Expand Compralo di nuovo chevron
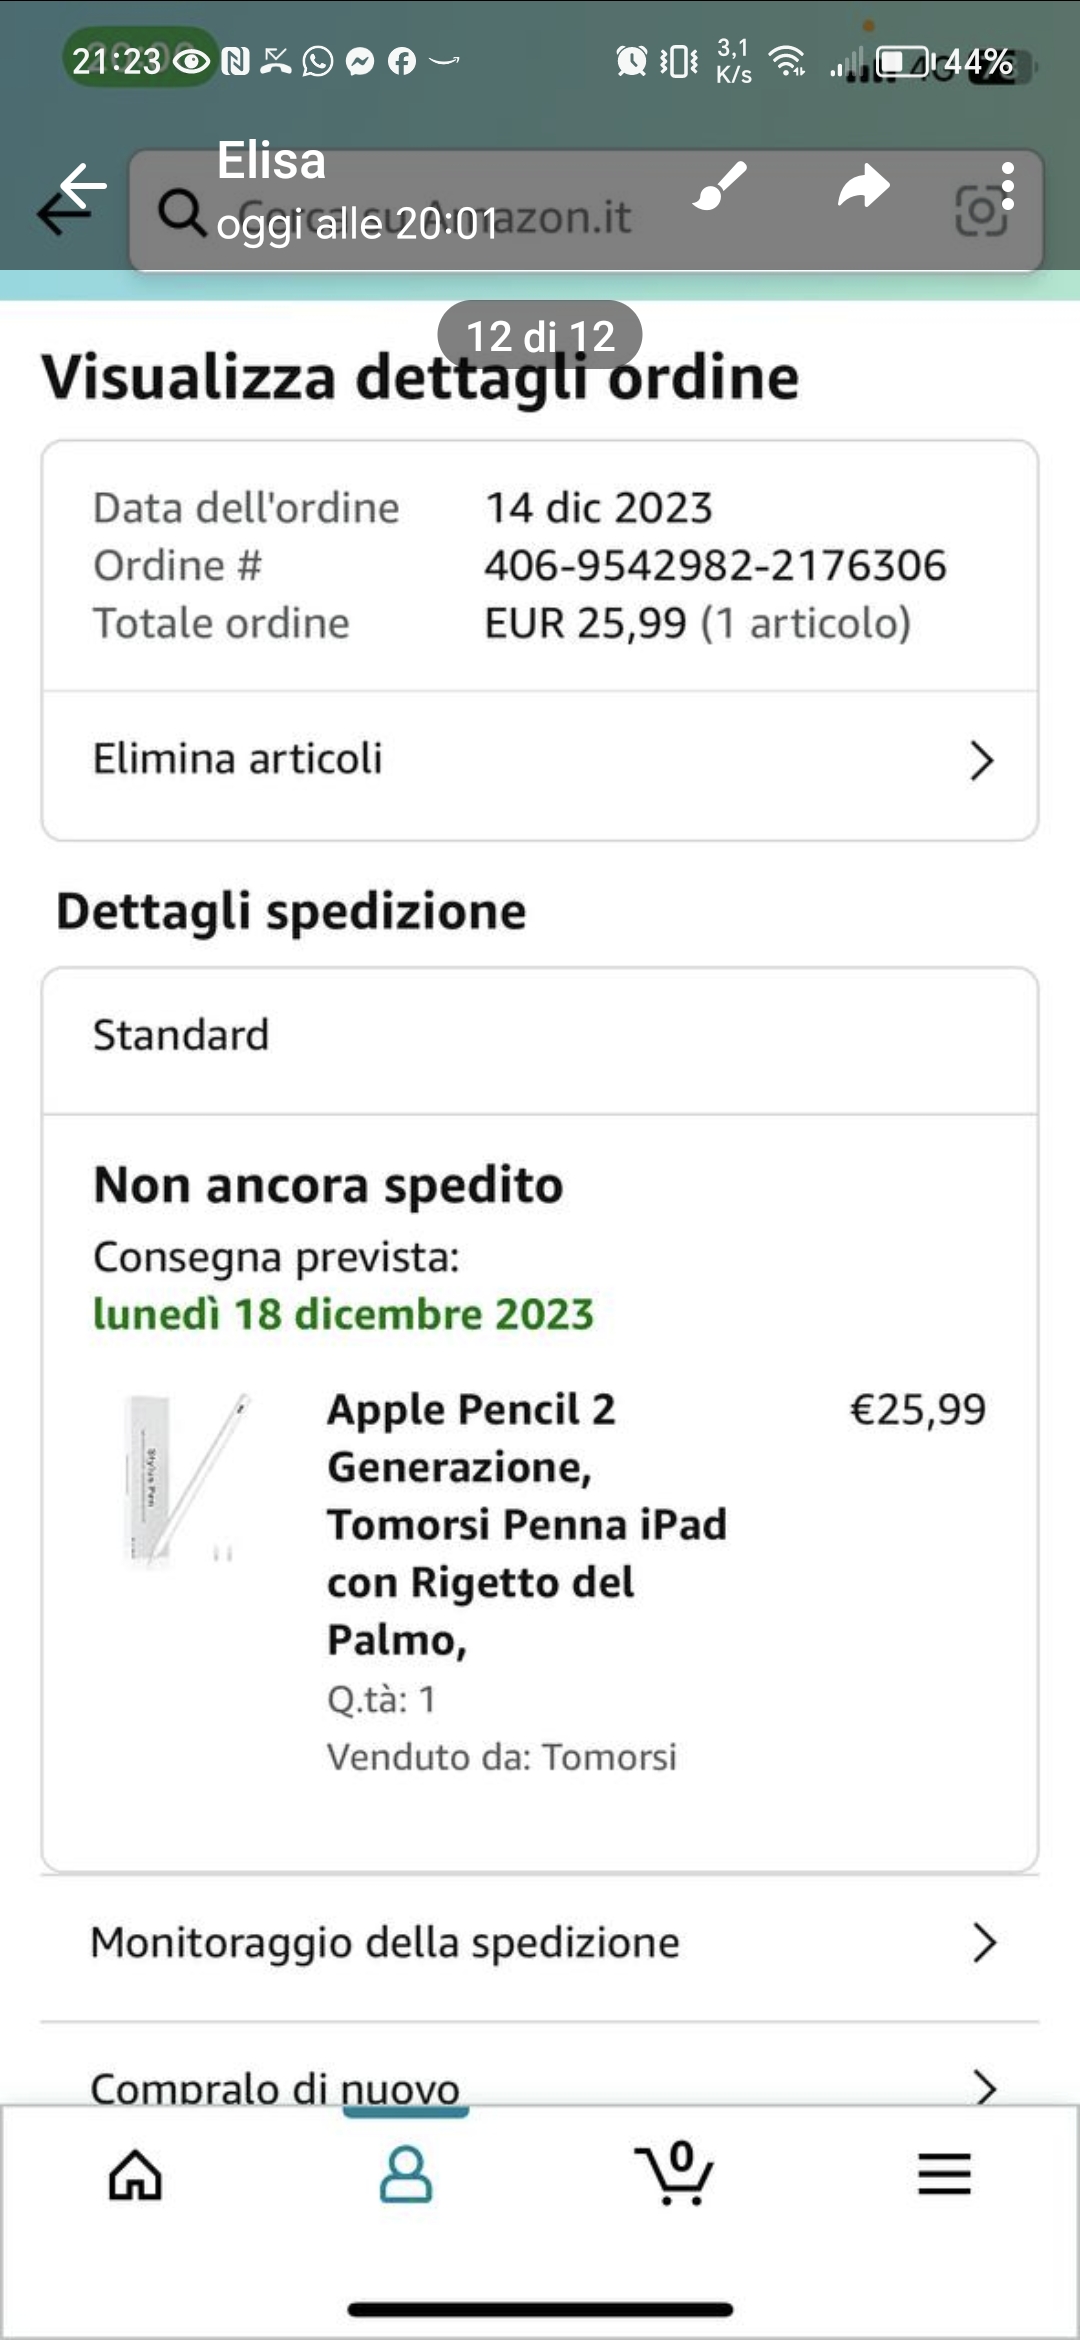This screenshot has width=1080, height=2340. [984, 2087]
